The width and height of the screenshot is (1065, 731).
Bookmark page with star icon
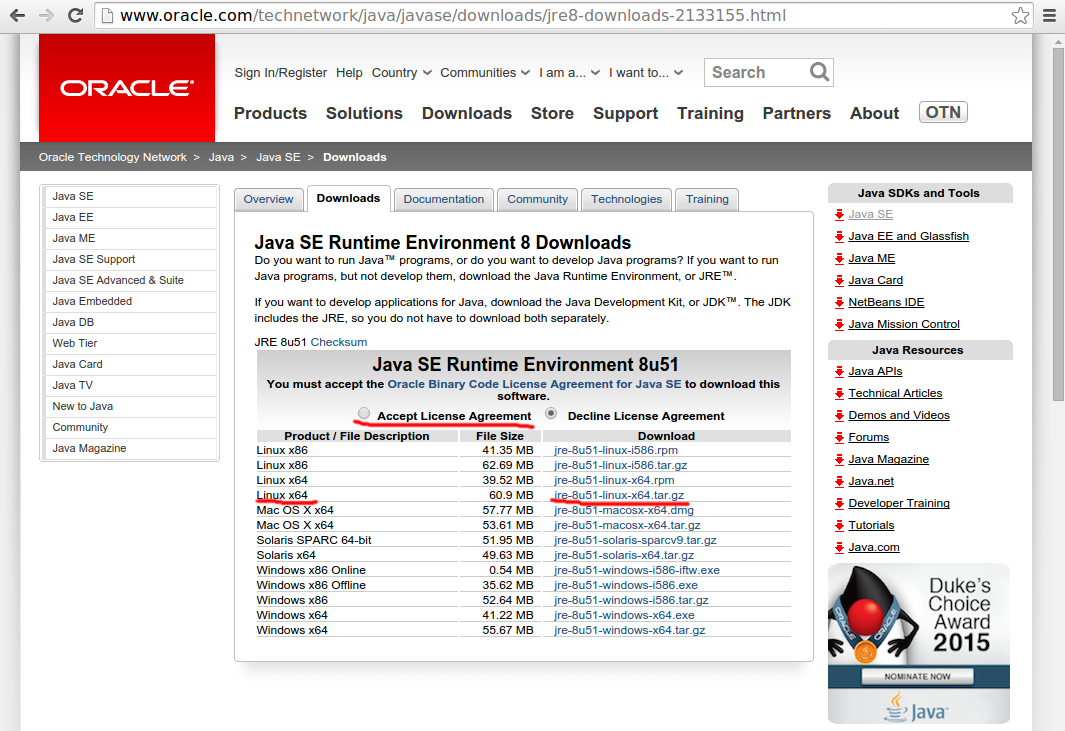click(x=1020, y=16)
